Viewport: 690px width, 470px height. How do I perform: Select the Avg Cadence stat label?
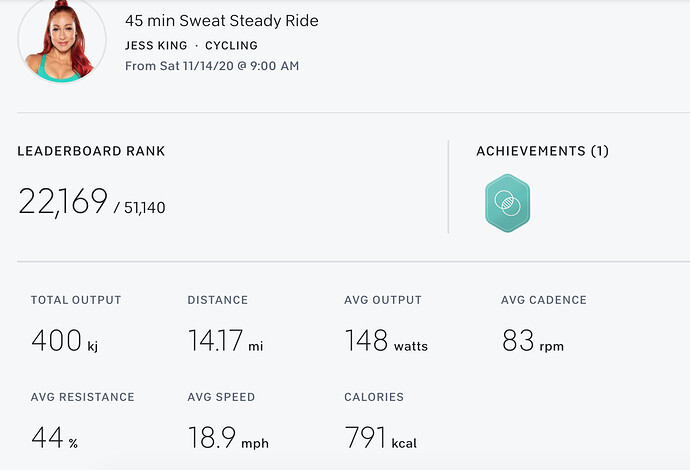tap(544, 299)
